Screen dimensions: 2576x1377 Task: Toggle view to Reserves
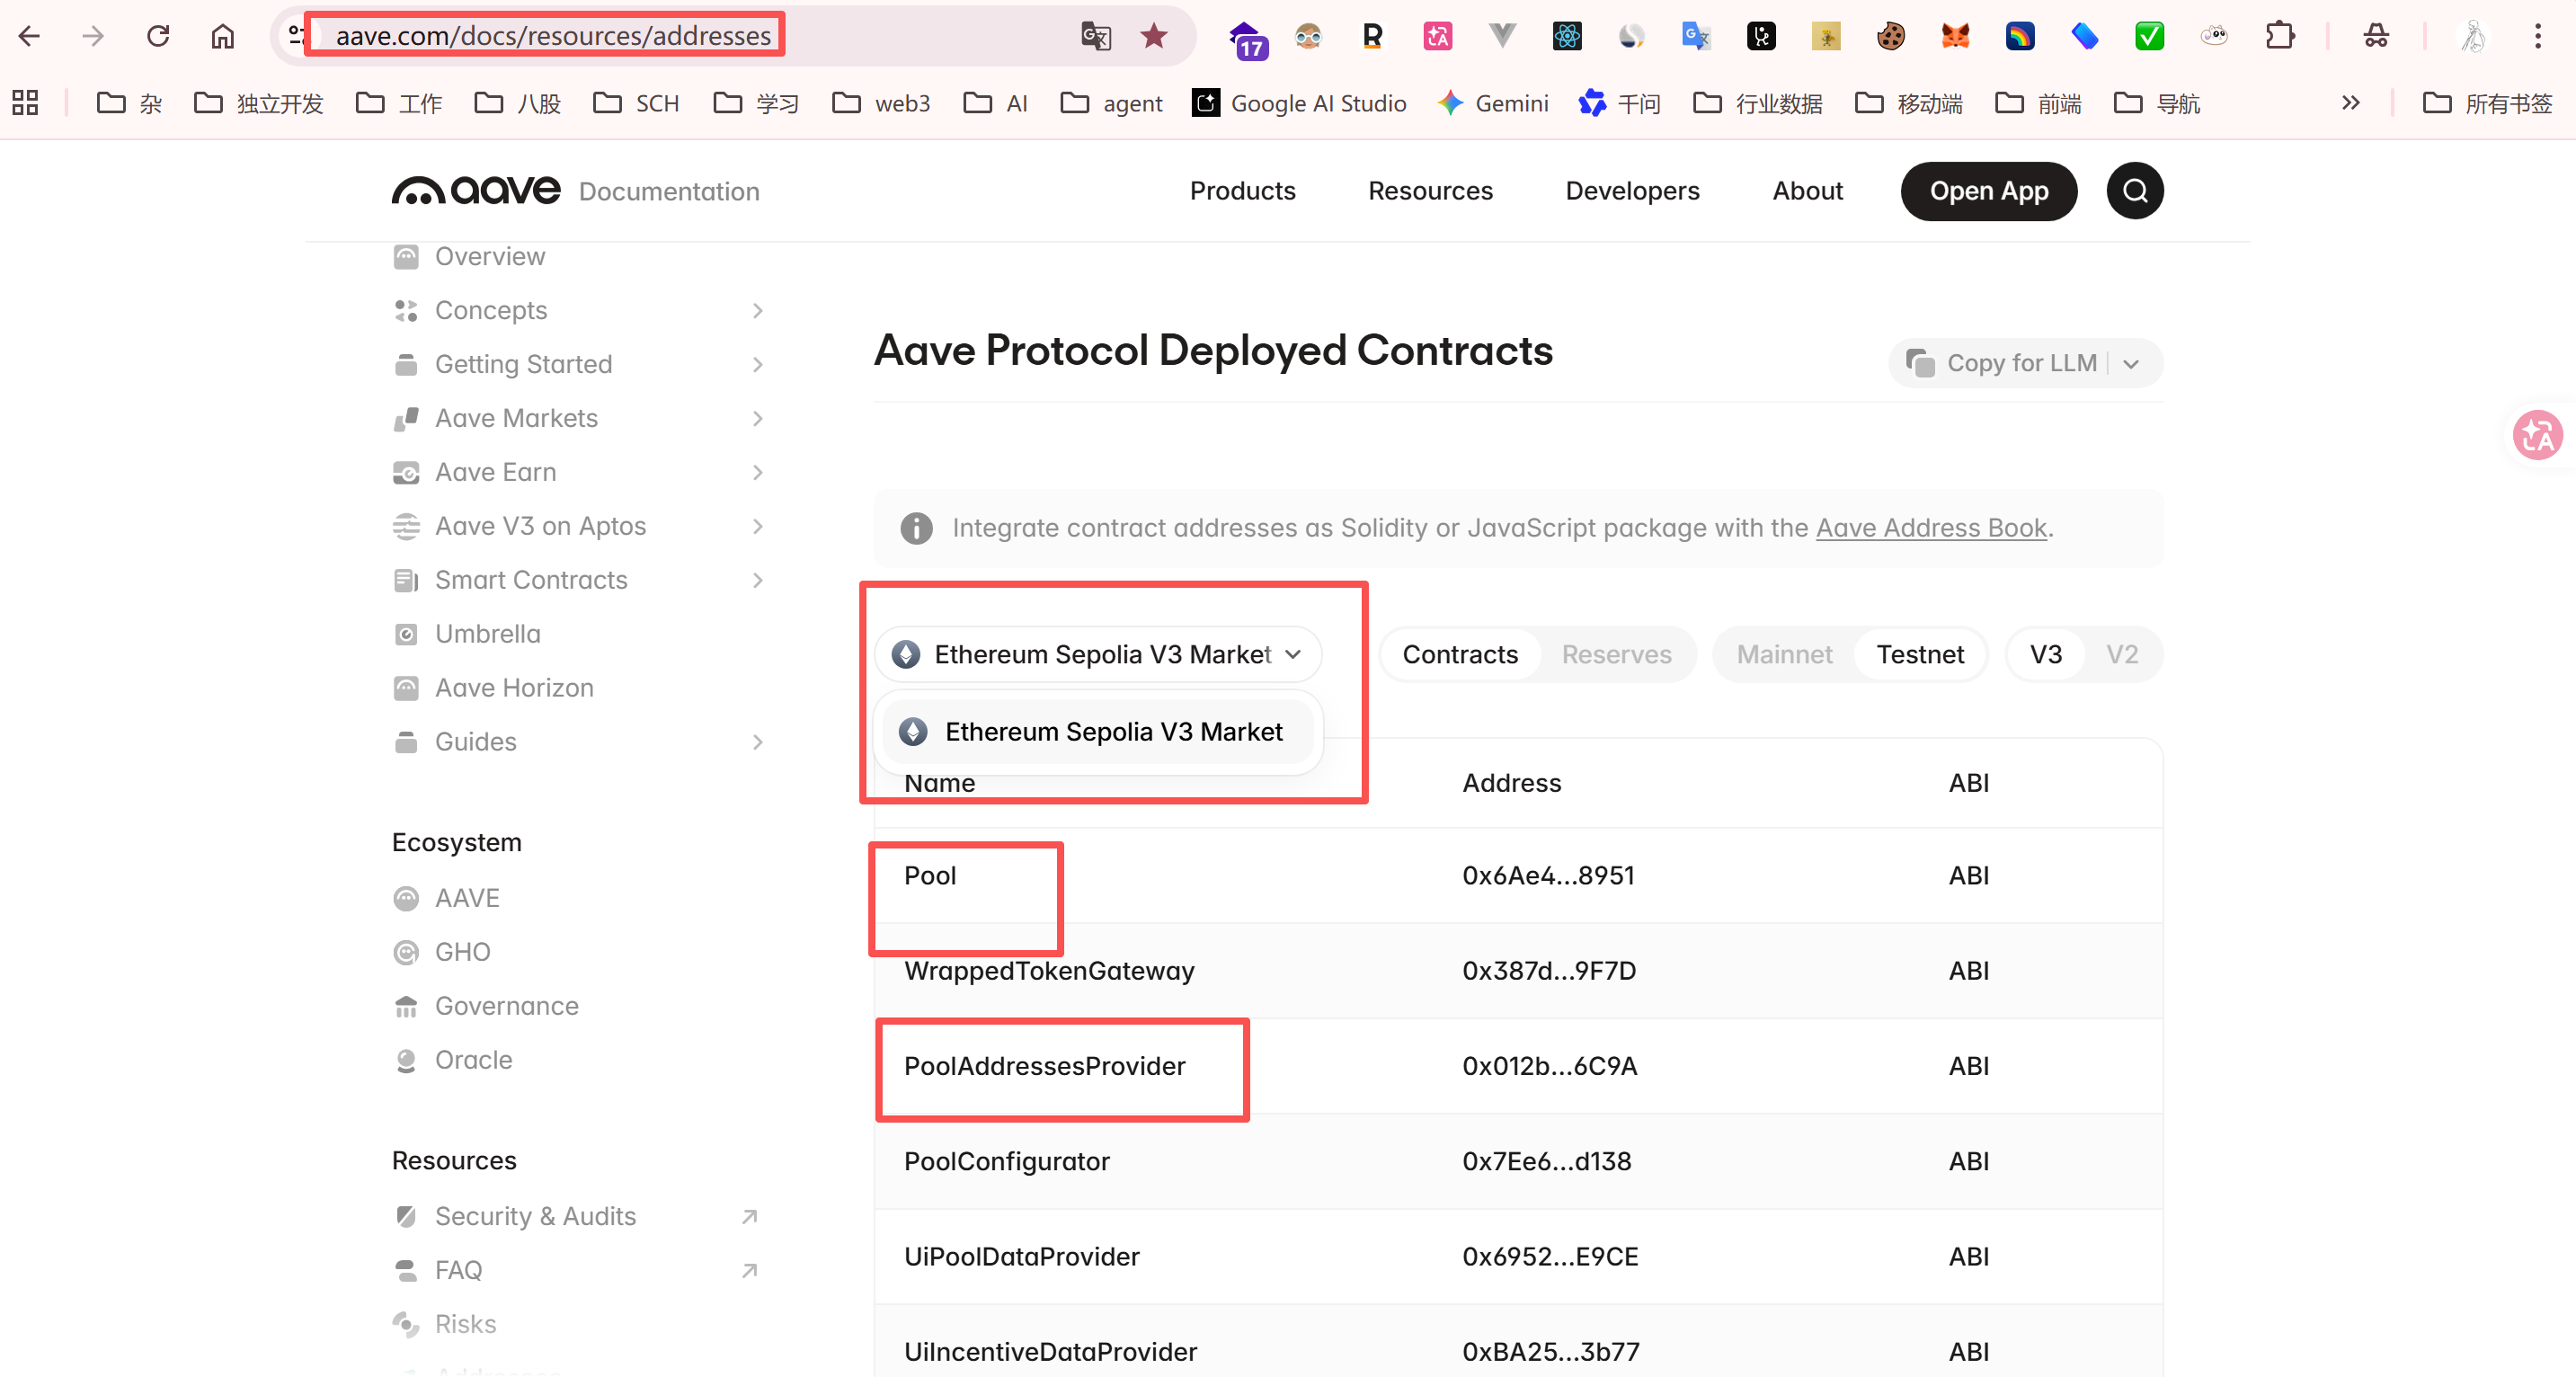[1616, 654]
